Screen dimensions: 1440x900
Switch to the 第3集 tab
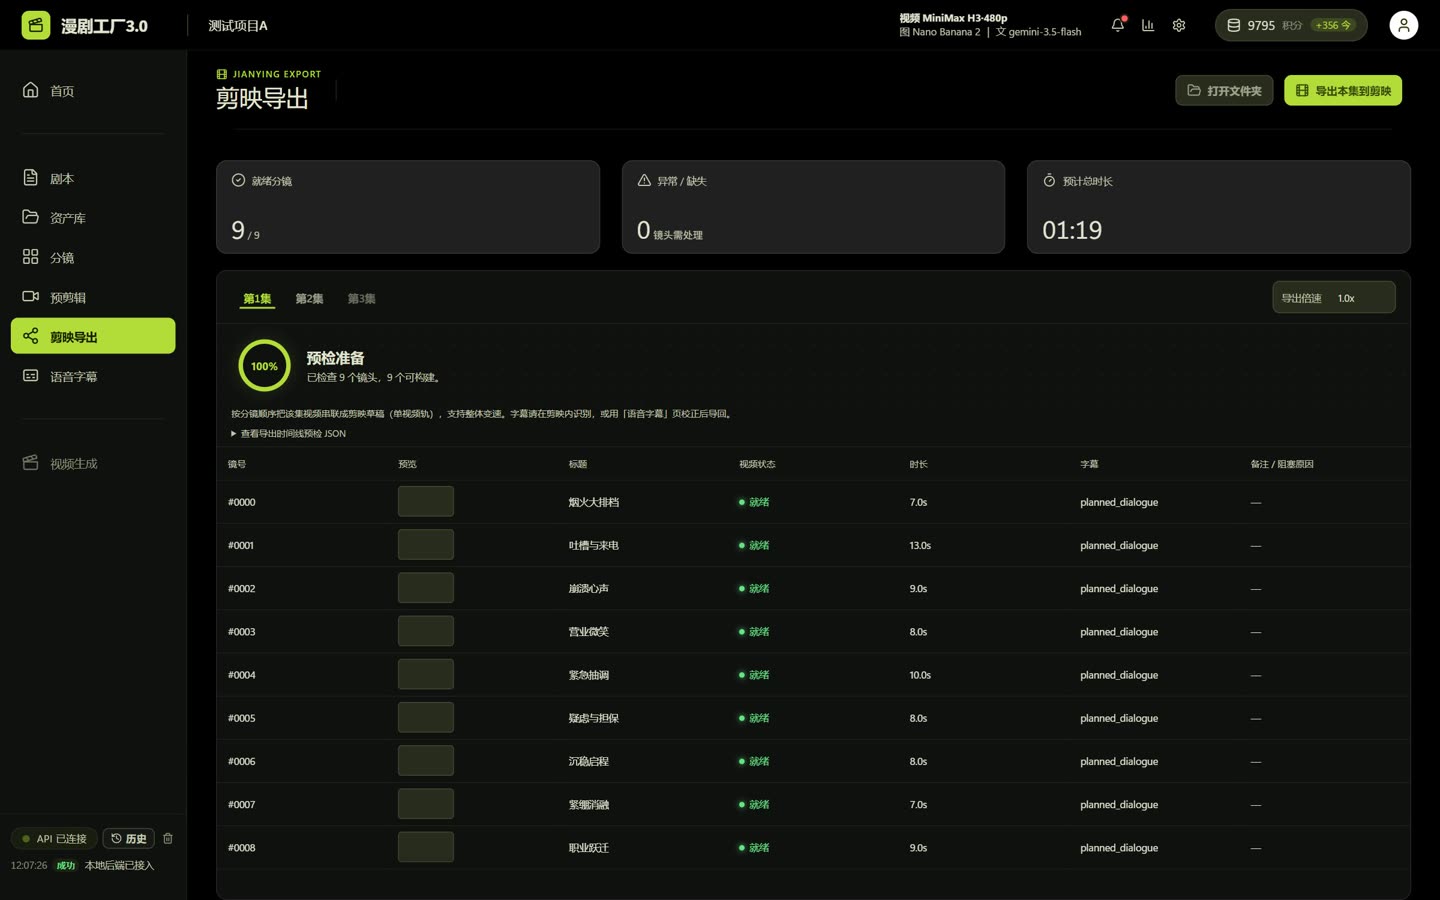pyautogui.click(x=361, y=299)
